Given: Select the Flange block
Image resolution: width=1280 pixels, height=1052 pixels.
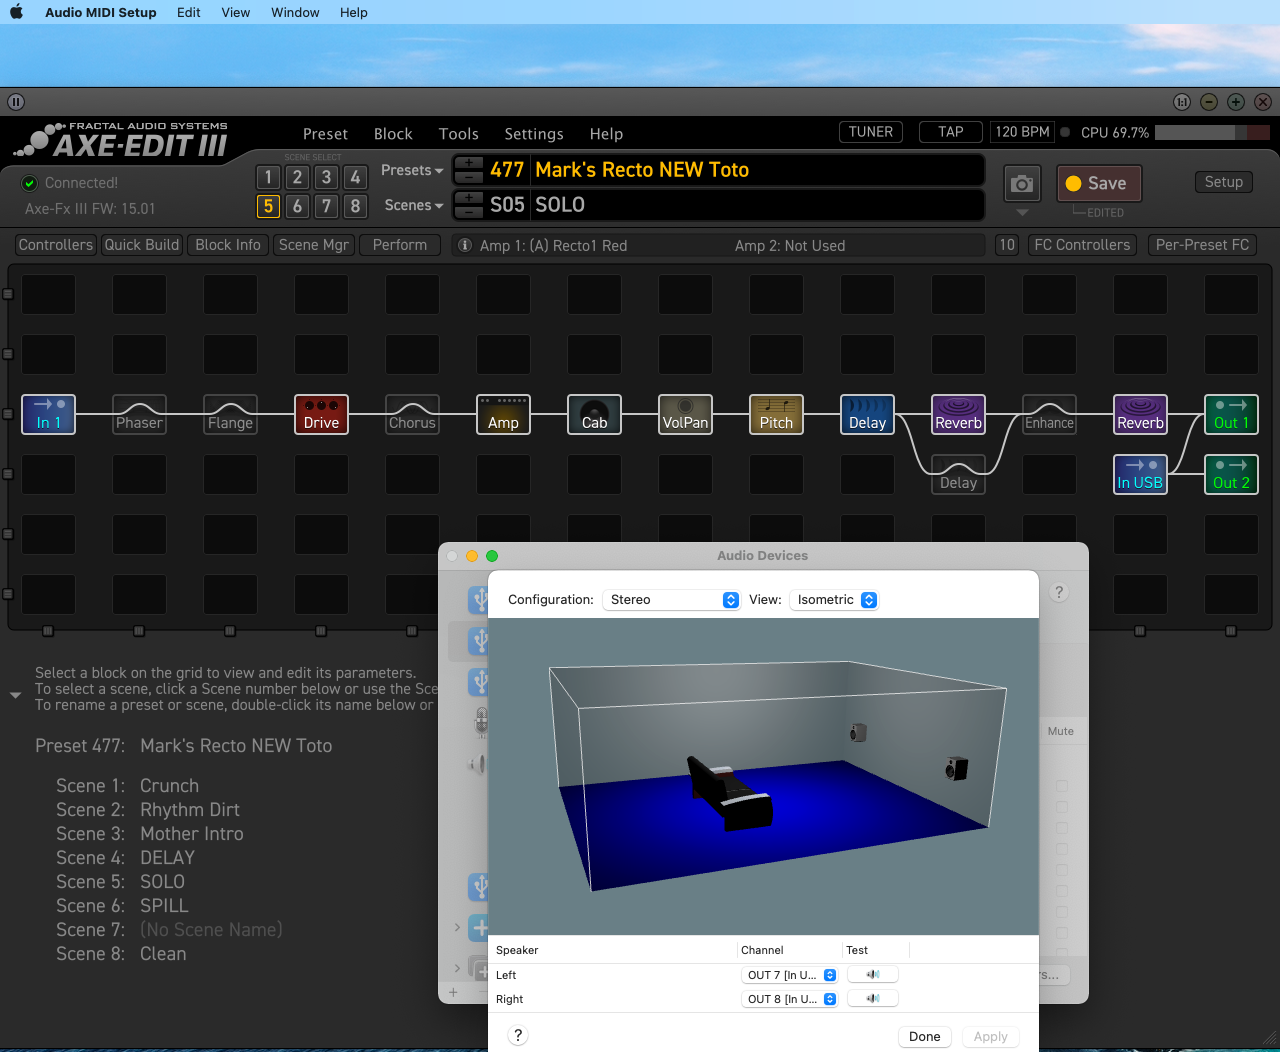Looking at the screenshot, I should point(231,414).
